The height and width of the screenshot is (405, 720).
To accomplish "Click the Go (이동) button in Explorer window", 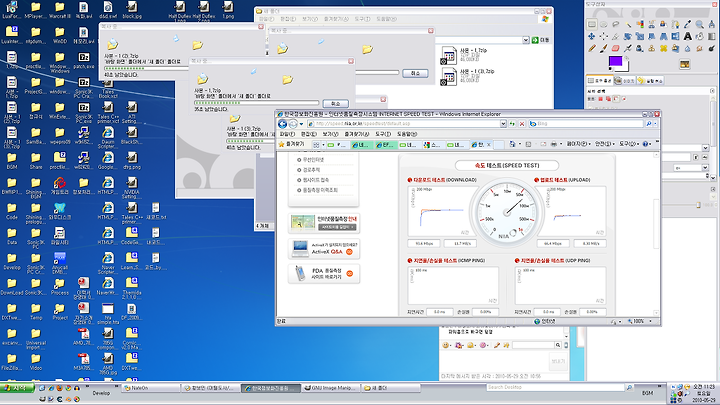I will coord(540,40).
